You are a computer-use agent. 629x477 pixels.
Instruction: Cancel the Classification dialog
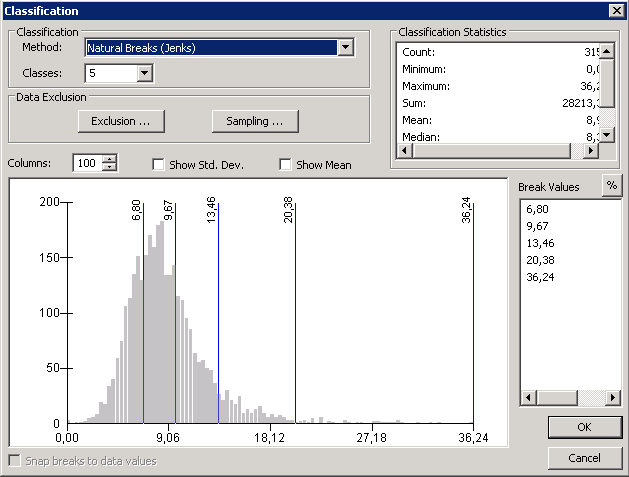(585, 458)
